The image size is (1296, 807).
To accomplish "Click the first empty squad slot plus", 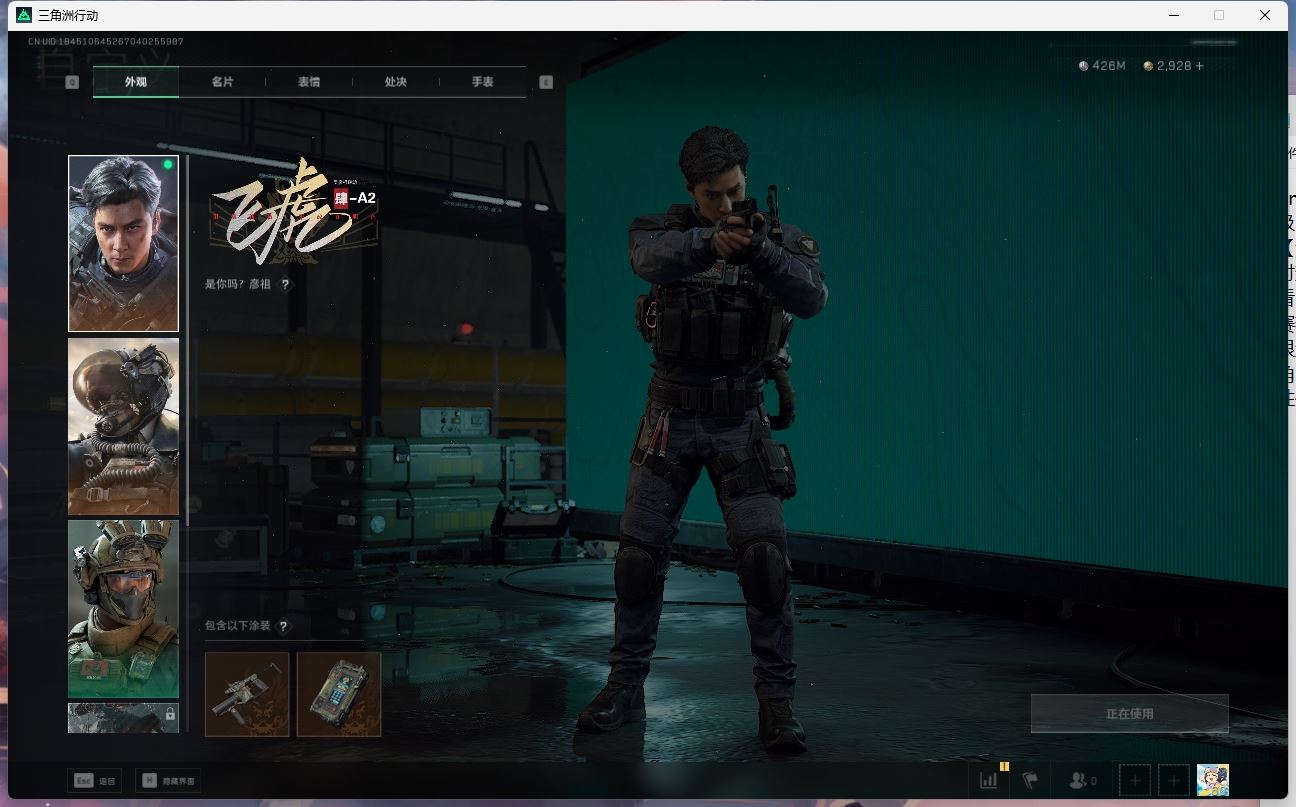I will (1135, 780).
